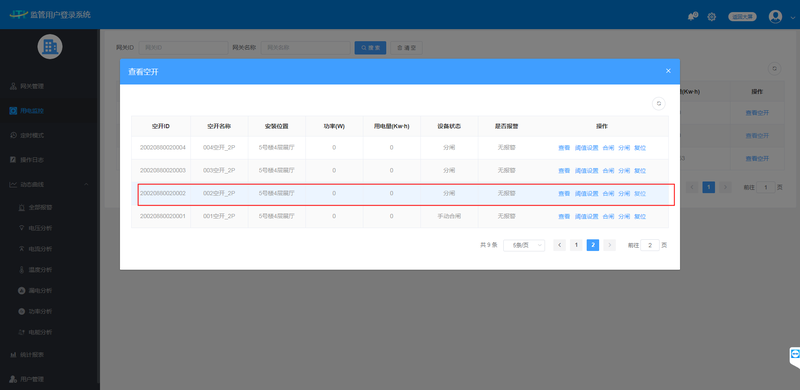Click the 手动合闸 status cell
The width and height of the screenshot is (800, 390).
[x=449, y=216]
